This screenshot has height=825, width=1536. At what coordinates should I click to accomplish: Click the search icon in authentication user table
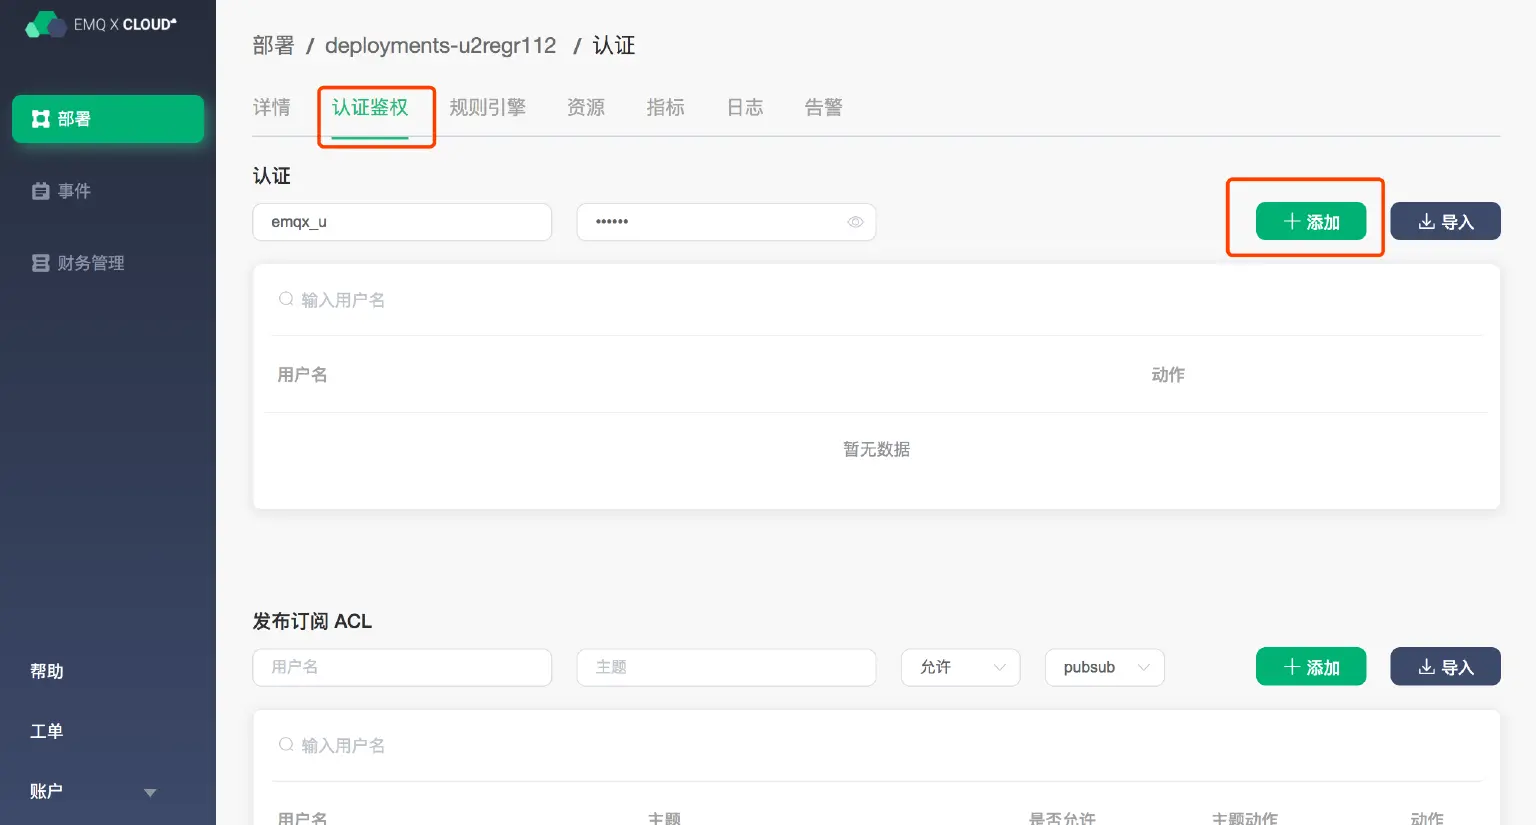point(286,299)
